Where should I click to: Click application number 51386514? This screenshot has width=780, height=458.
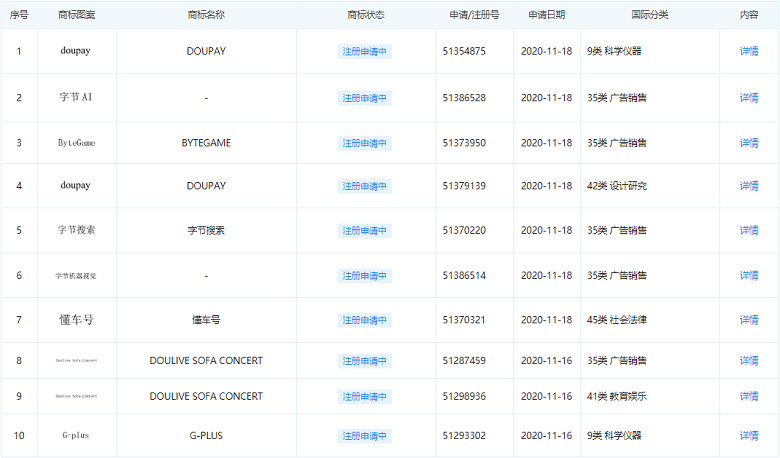(464, 275)
